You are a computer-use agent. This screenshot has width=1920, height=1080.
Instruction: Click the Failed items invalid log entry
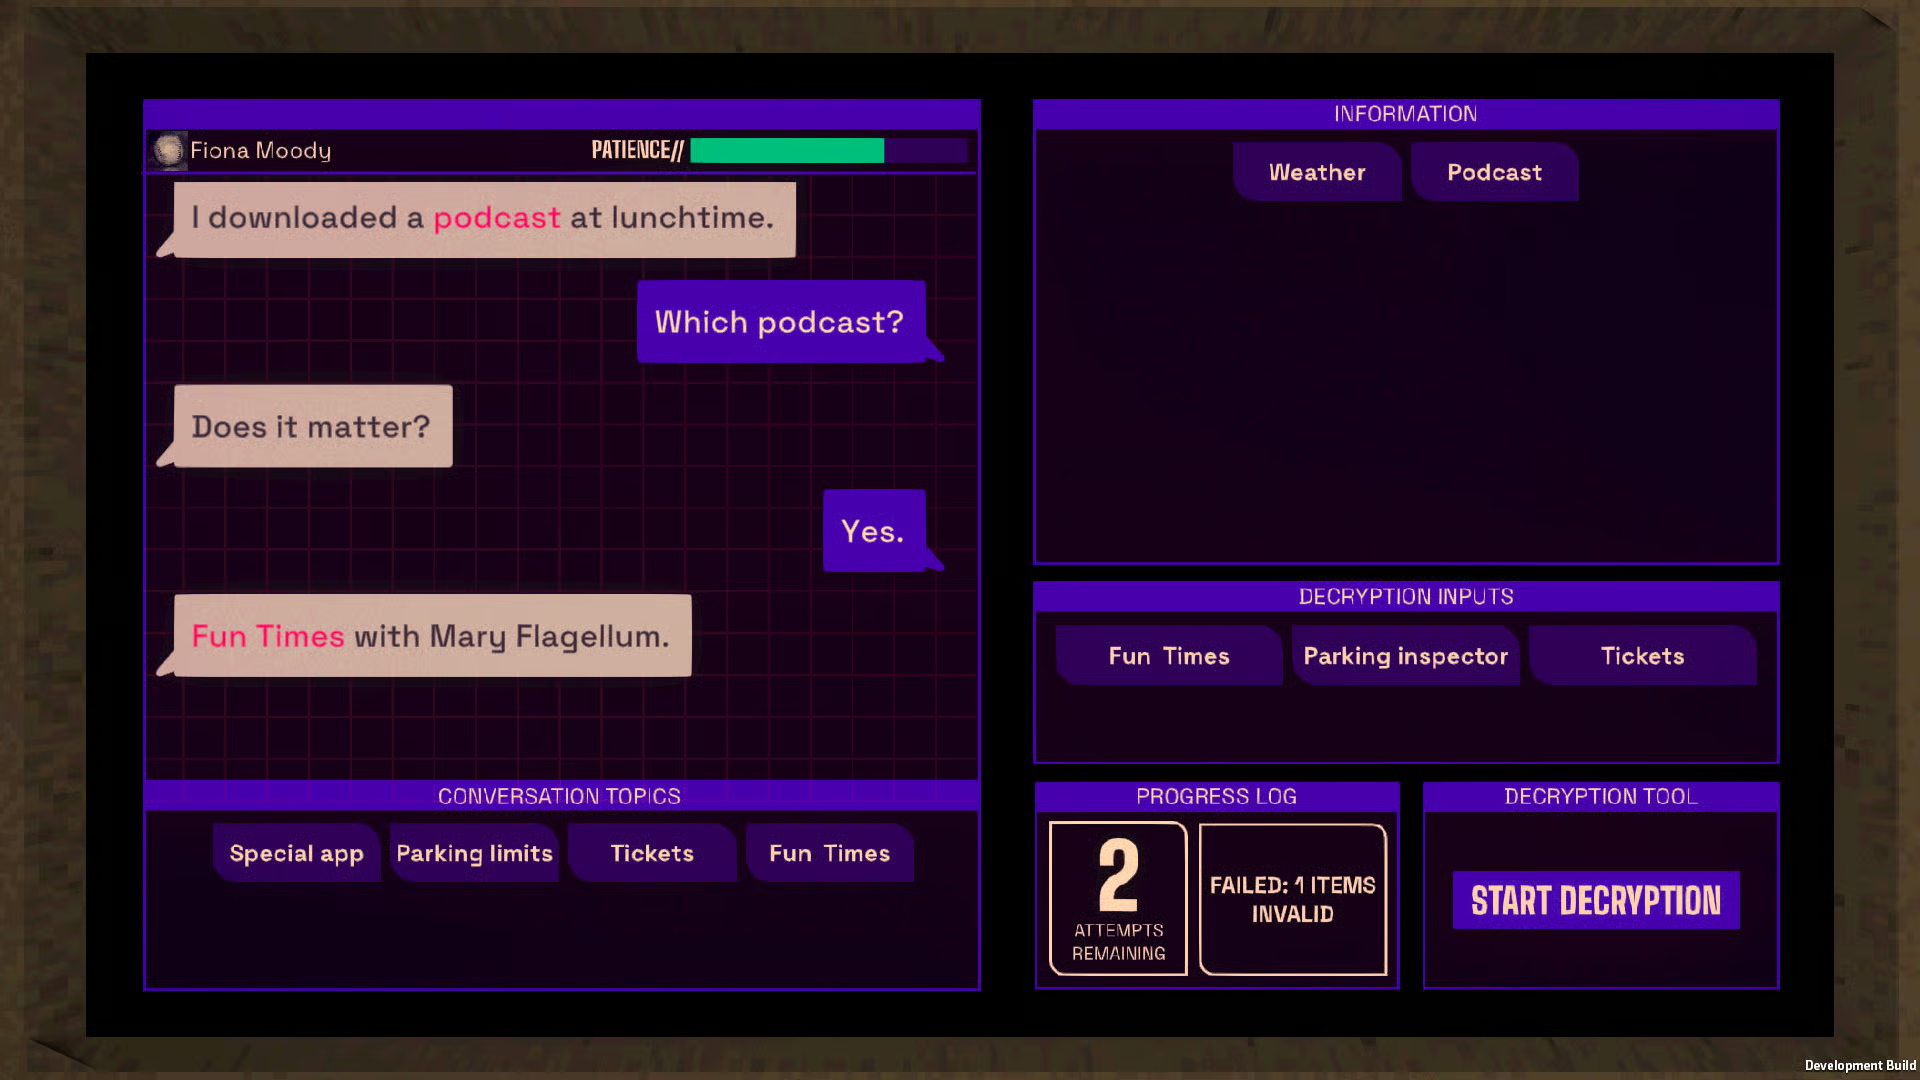point(1292,899)
